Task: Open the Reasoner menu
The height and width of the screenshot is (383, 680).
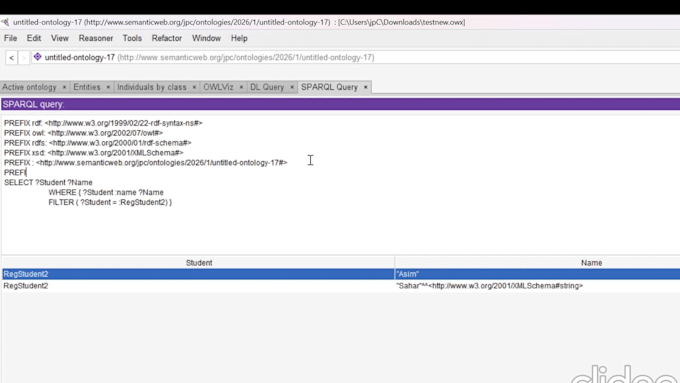Action: (96, 38)
